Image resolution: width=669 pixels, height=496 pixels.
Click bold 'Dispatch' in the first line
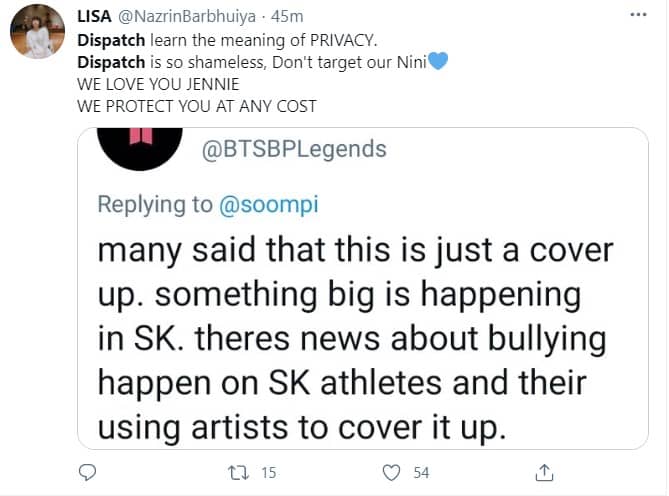click(112, 40)
